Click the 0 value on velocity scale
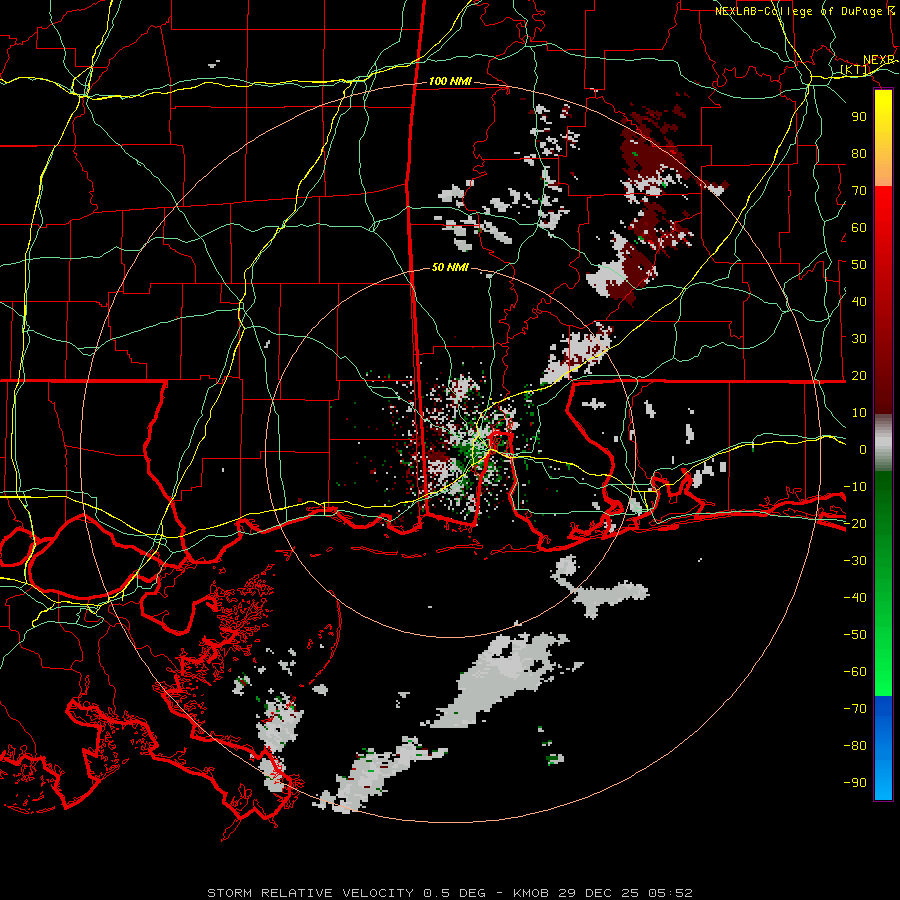Screen dimensions: 900x900 pyautogui.click(x=863, y=449)
